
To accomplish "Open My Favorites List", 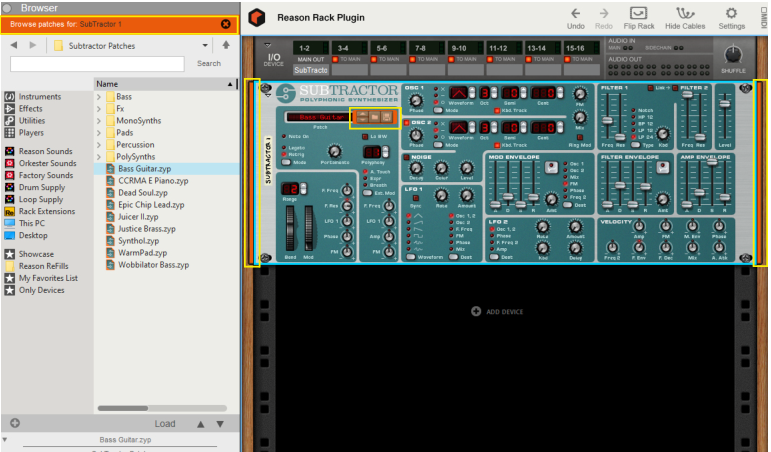I will 48,278.
